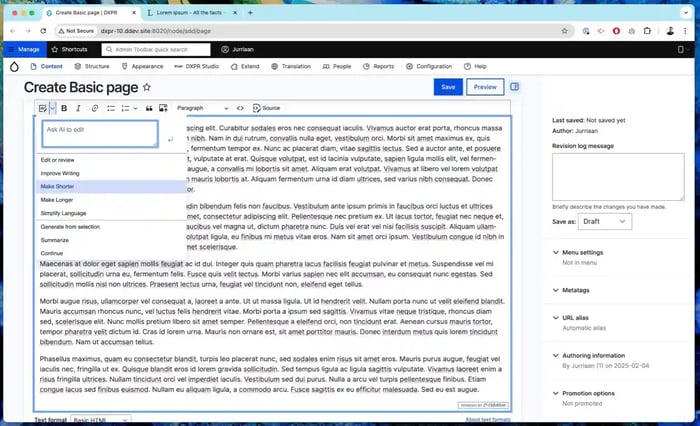
Task: Expand the Metatags section
Action: 571,290
